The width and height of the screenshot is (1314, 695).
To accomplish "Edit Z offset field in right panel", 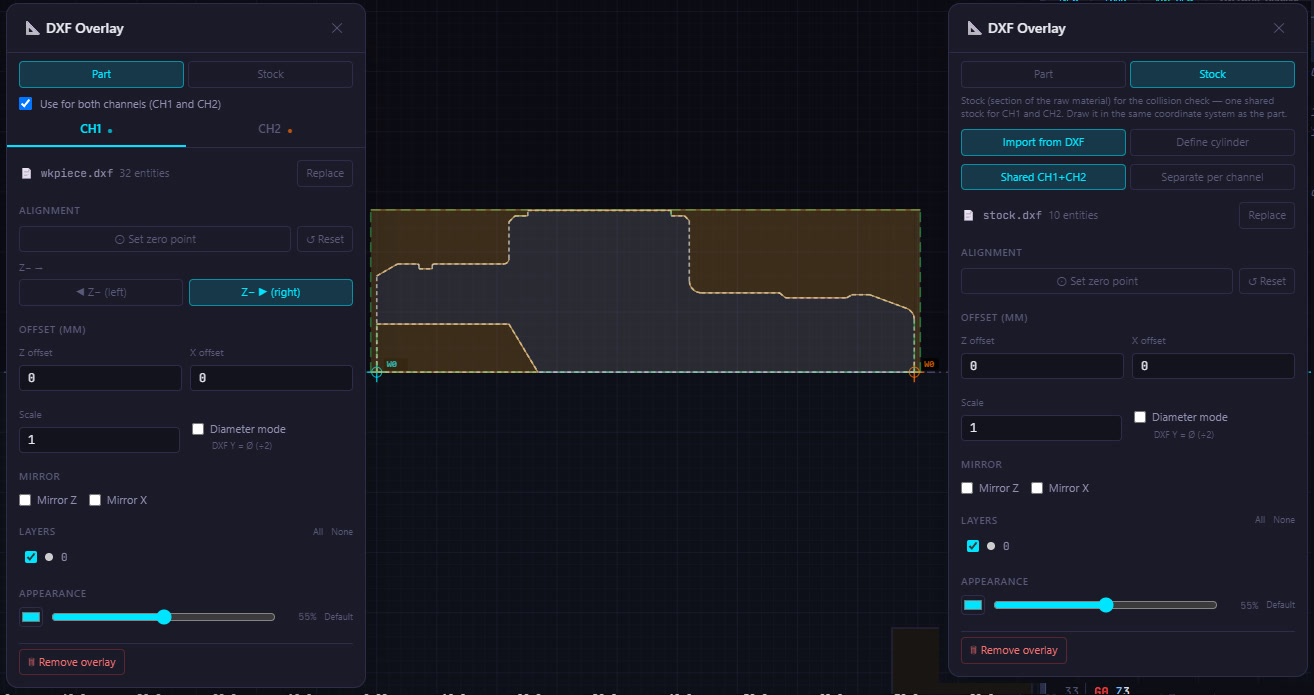I will [x=1042, y=366].
